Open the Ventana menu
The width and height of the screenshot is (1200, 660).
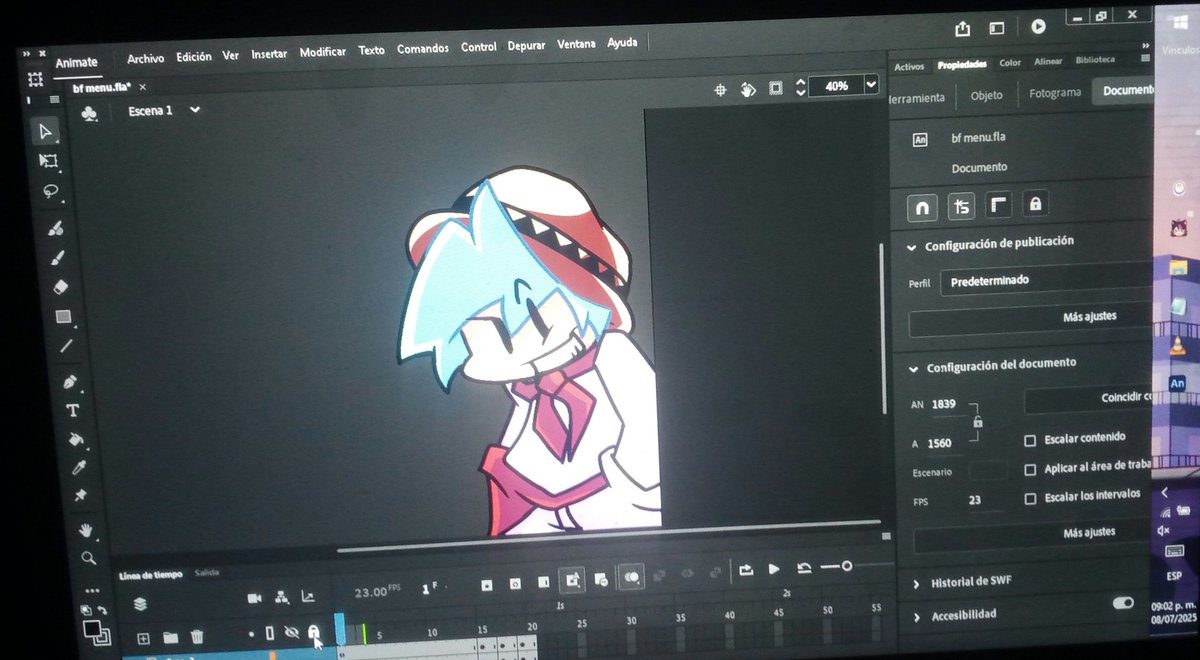click(576, 44)
